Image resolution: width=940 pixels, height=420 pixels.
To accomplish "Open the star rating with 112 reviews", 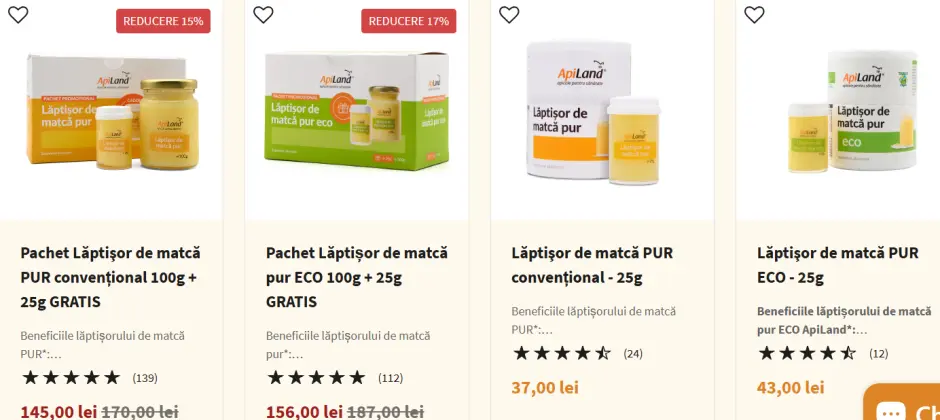I will point(335,378).
